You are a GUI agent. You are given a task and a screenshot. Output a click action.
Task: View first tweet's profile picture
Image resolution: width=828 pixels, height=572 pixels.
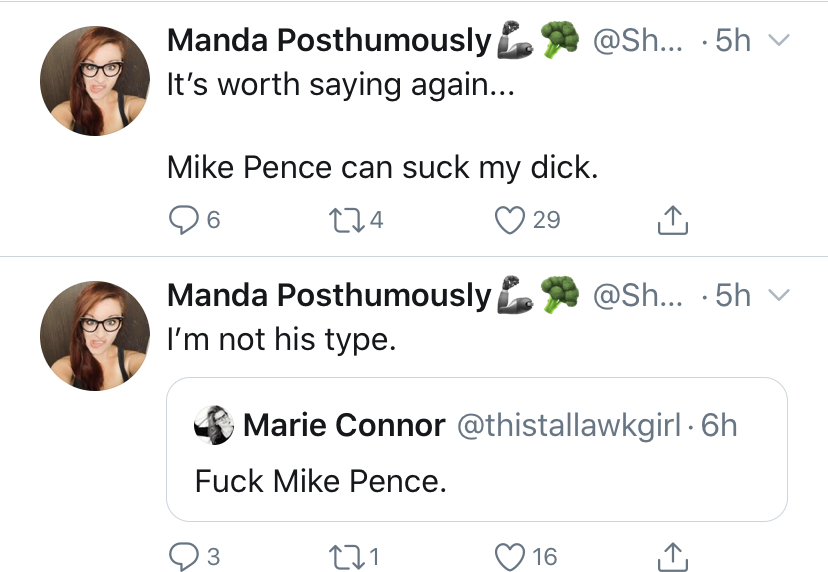(95, 81)
